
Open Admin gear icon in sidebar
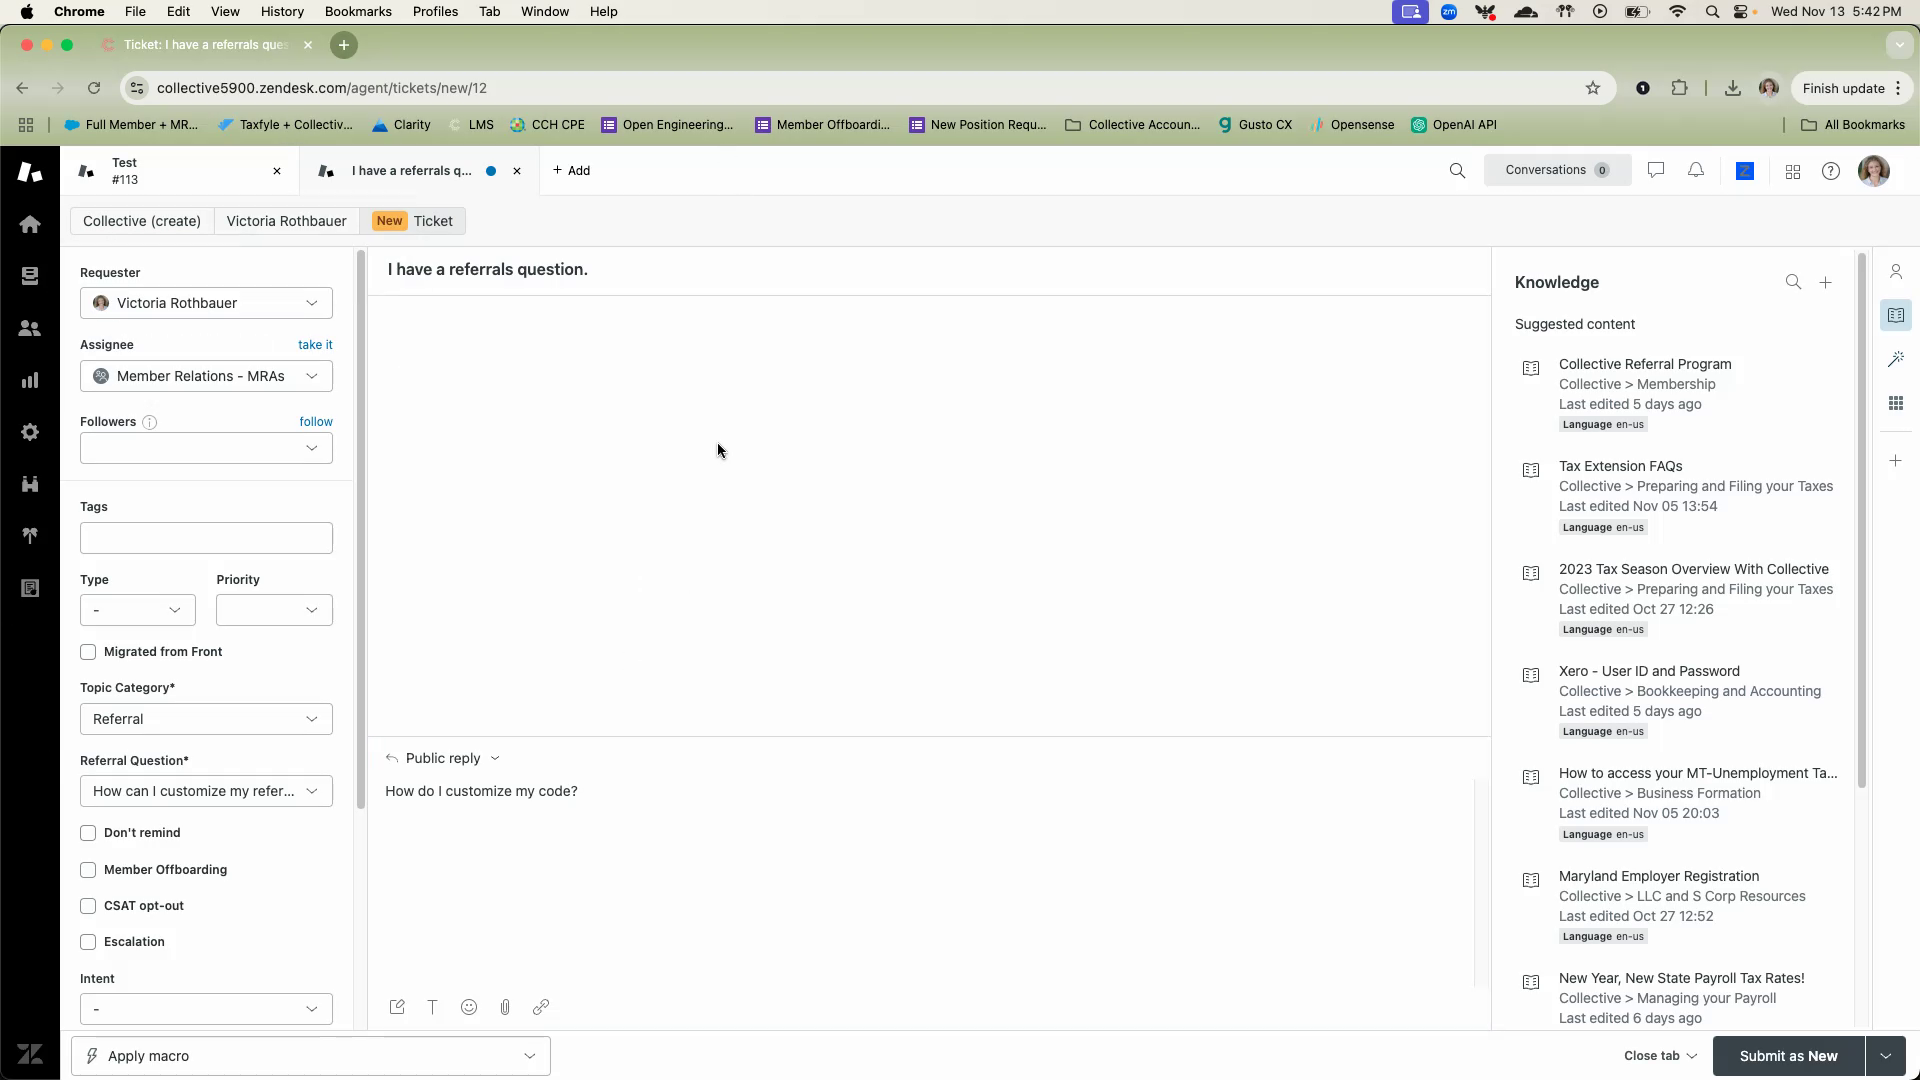[x=30, y=432]
